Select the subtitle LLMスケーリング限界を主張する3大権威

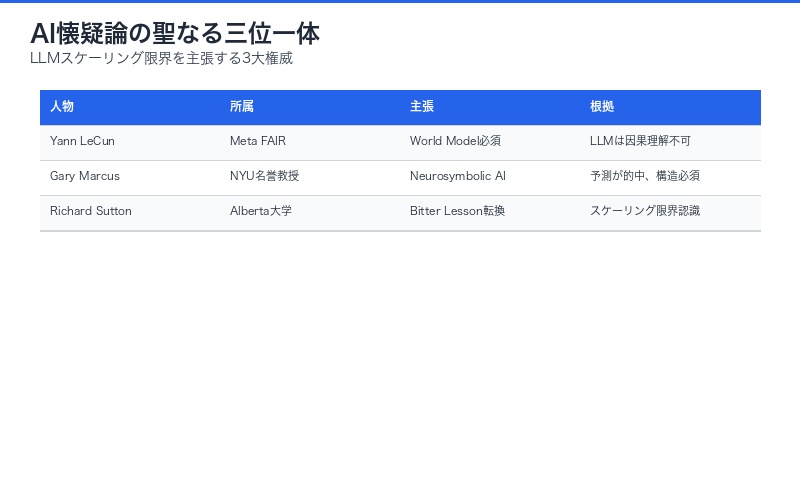click(x=161, y=58)
